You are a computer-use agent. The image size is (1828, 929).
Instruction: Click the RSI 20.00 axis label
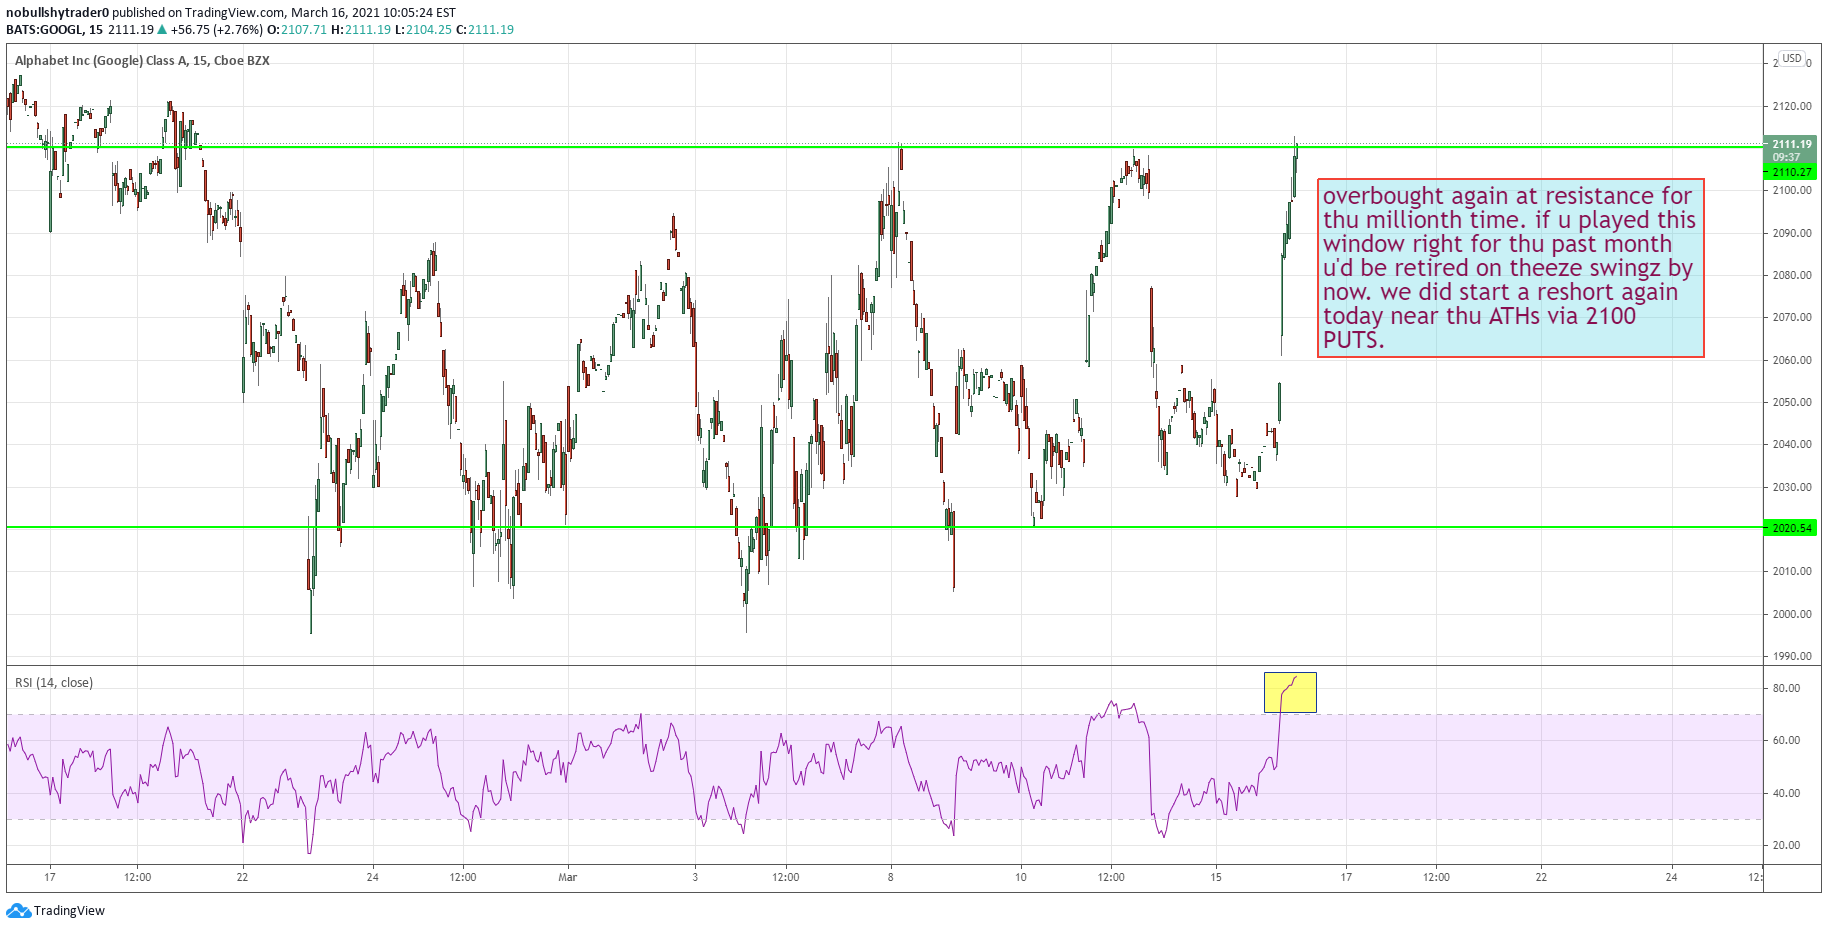click(1786, 845)
